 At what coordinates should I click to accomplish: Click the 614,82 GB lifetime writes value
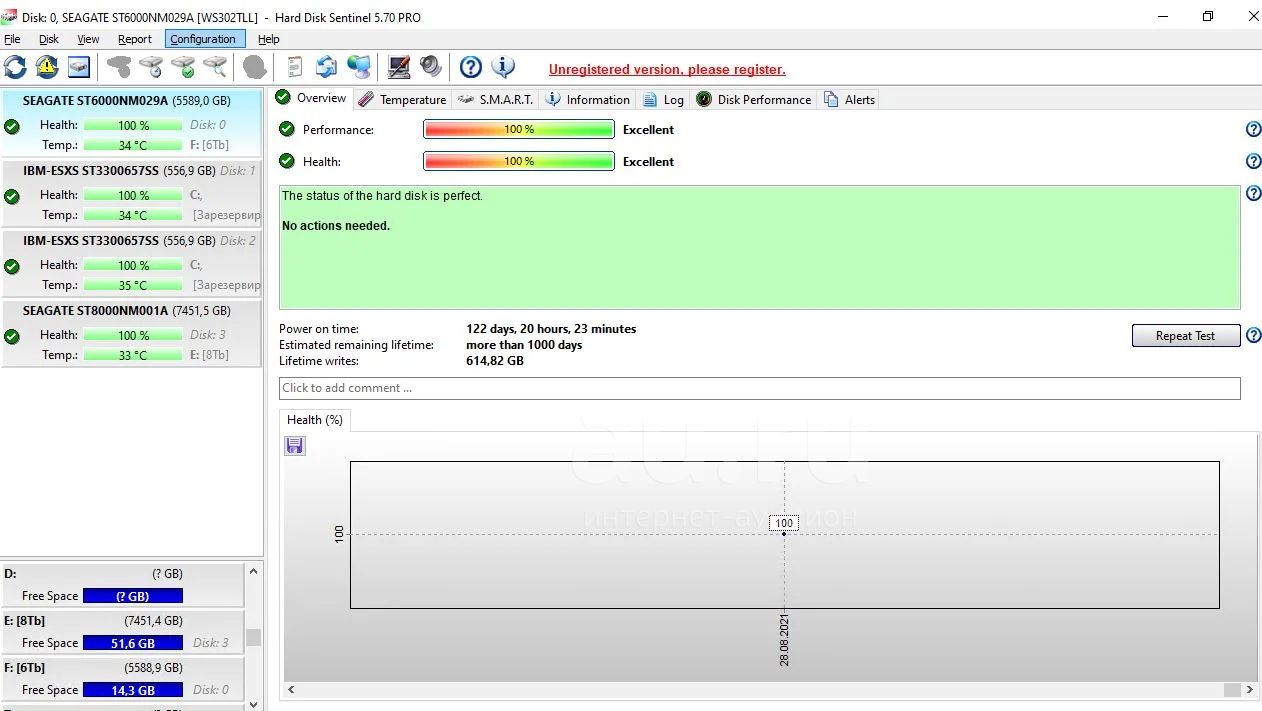point(495,361)
